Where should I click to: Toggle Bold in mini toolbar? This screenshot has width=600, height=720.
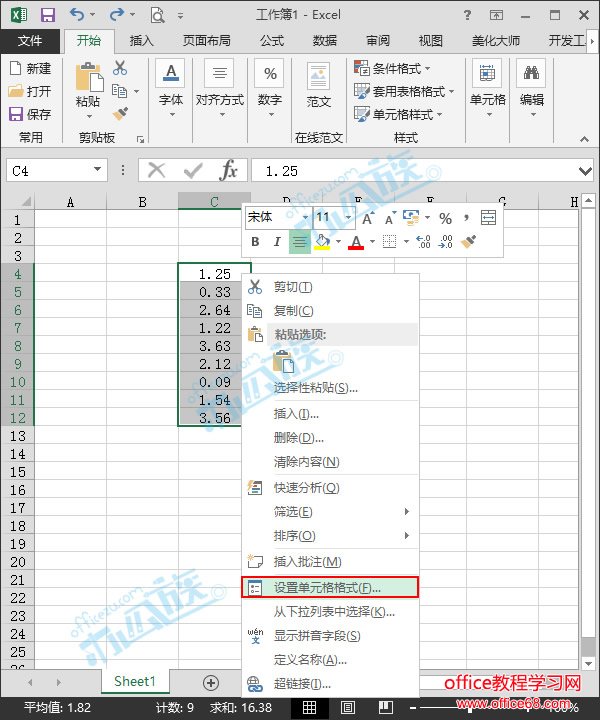pos(255,242)
